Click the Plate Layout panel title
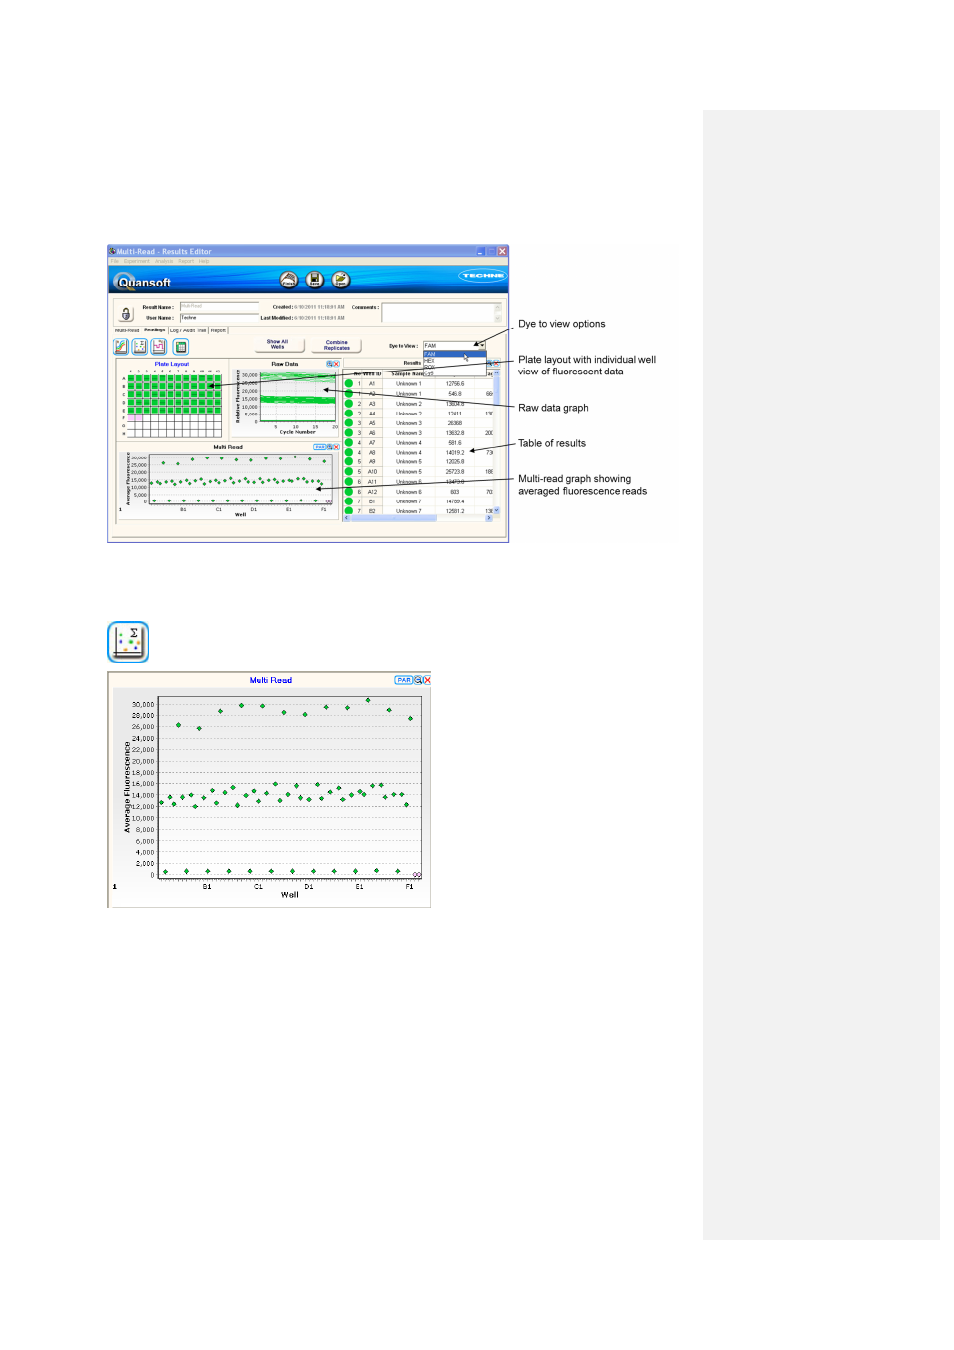This screenshot has height=1350, width=954. point(172,364)
